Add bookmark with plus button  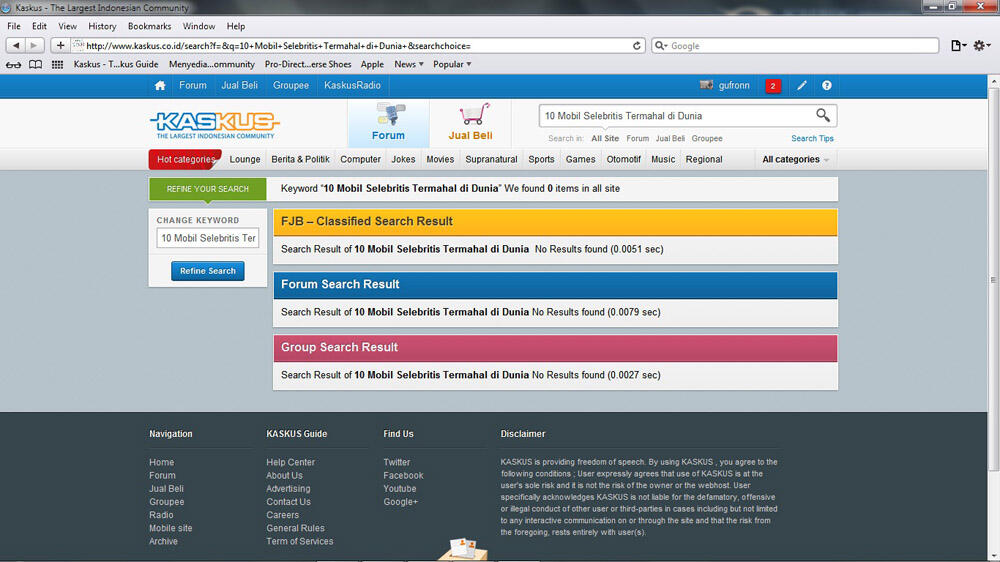(x=60, y=45)
